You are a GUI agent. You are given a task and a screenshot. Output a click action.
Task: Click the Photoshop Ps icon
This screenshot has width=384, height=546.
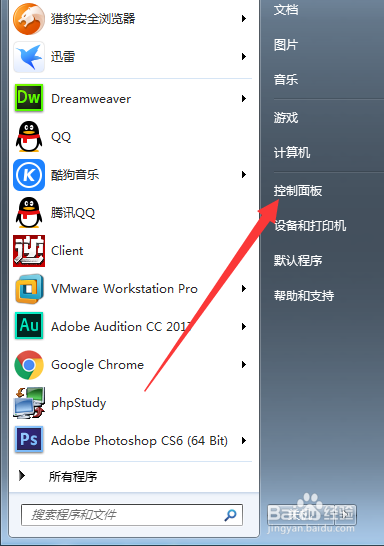[29, 439]
